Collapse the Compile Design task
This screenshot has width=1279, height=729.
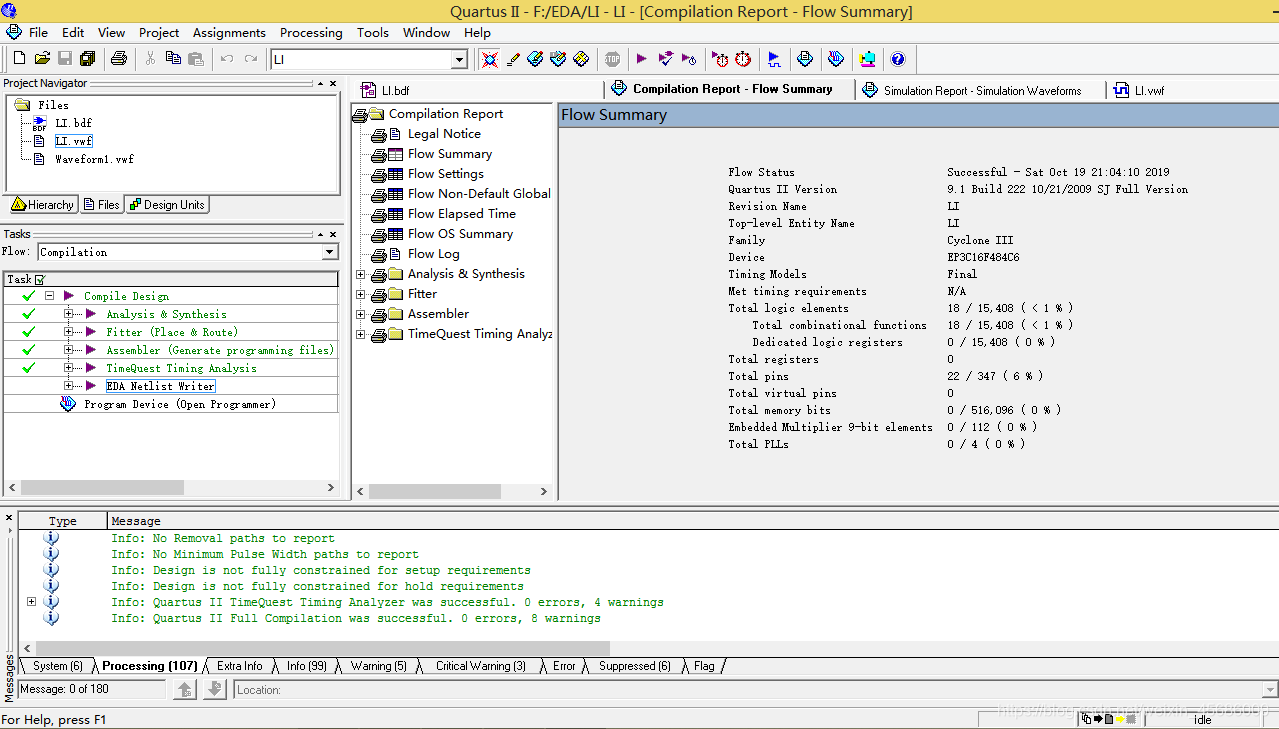(x=48, y=296)
